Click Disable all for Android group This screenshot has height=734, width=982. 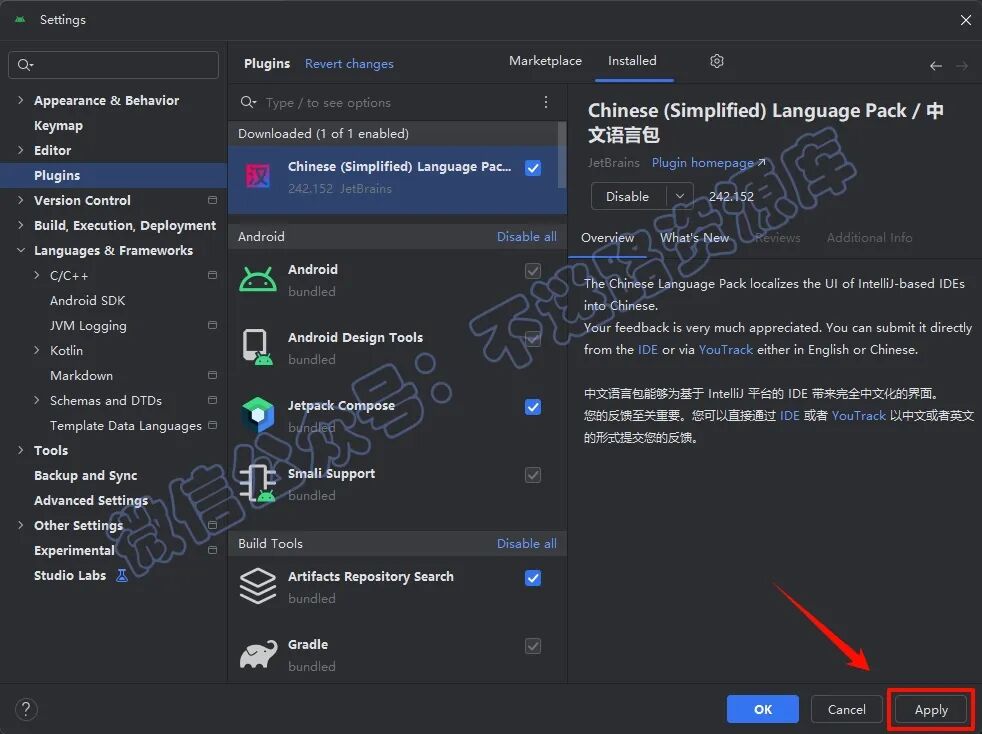pyautogui.click(x=527, y=236)
